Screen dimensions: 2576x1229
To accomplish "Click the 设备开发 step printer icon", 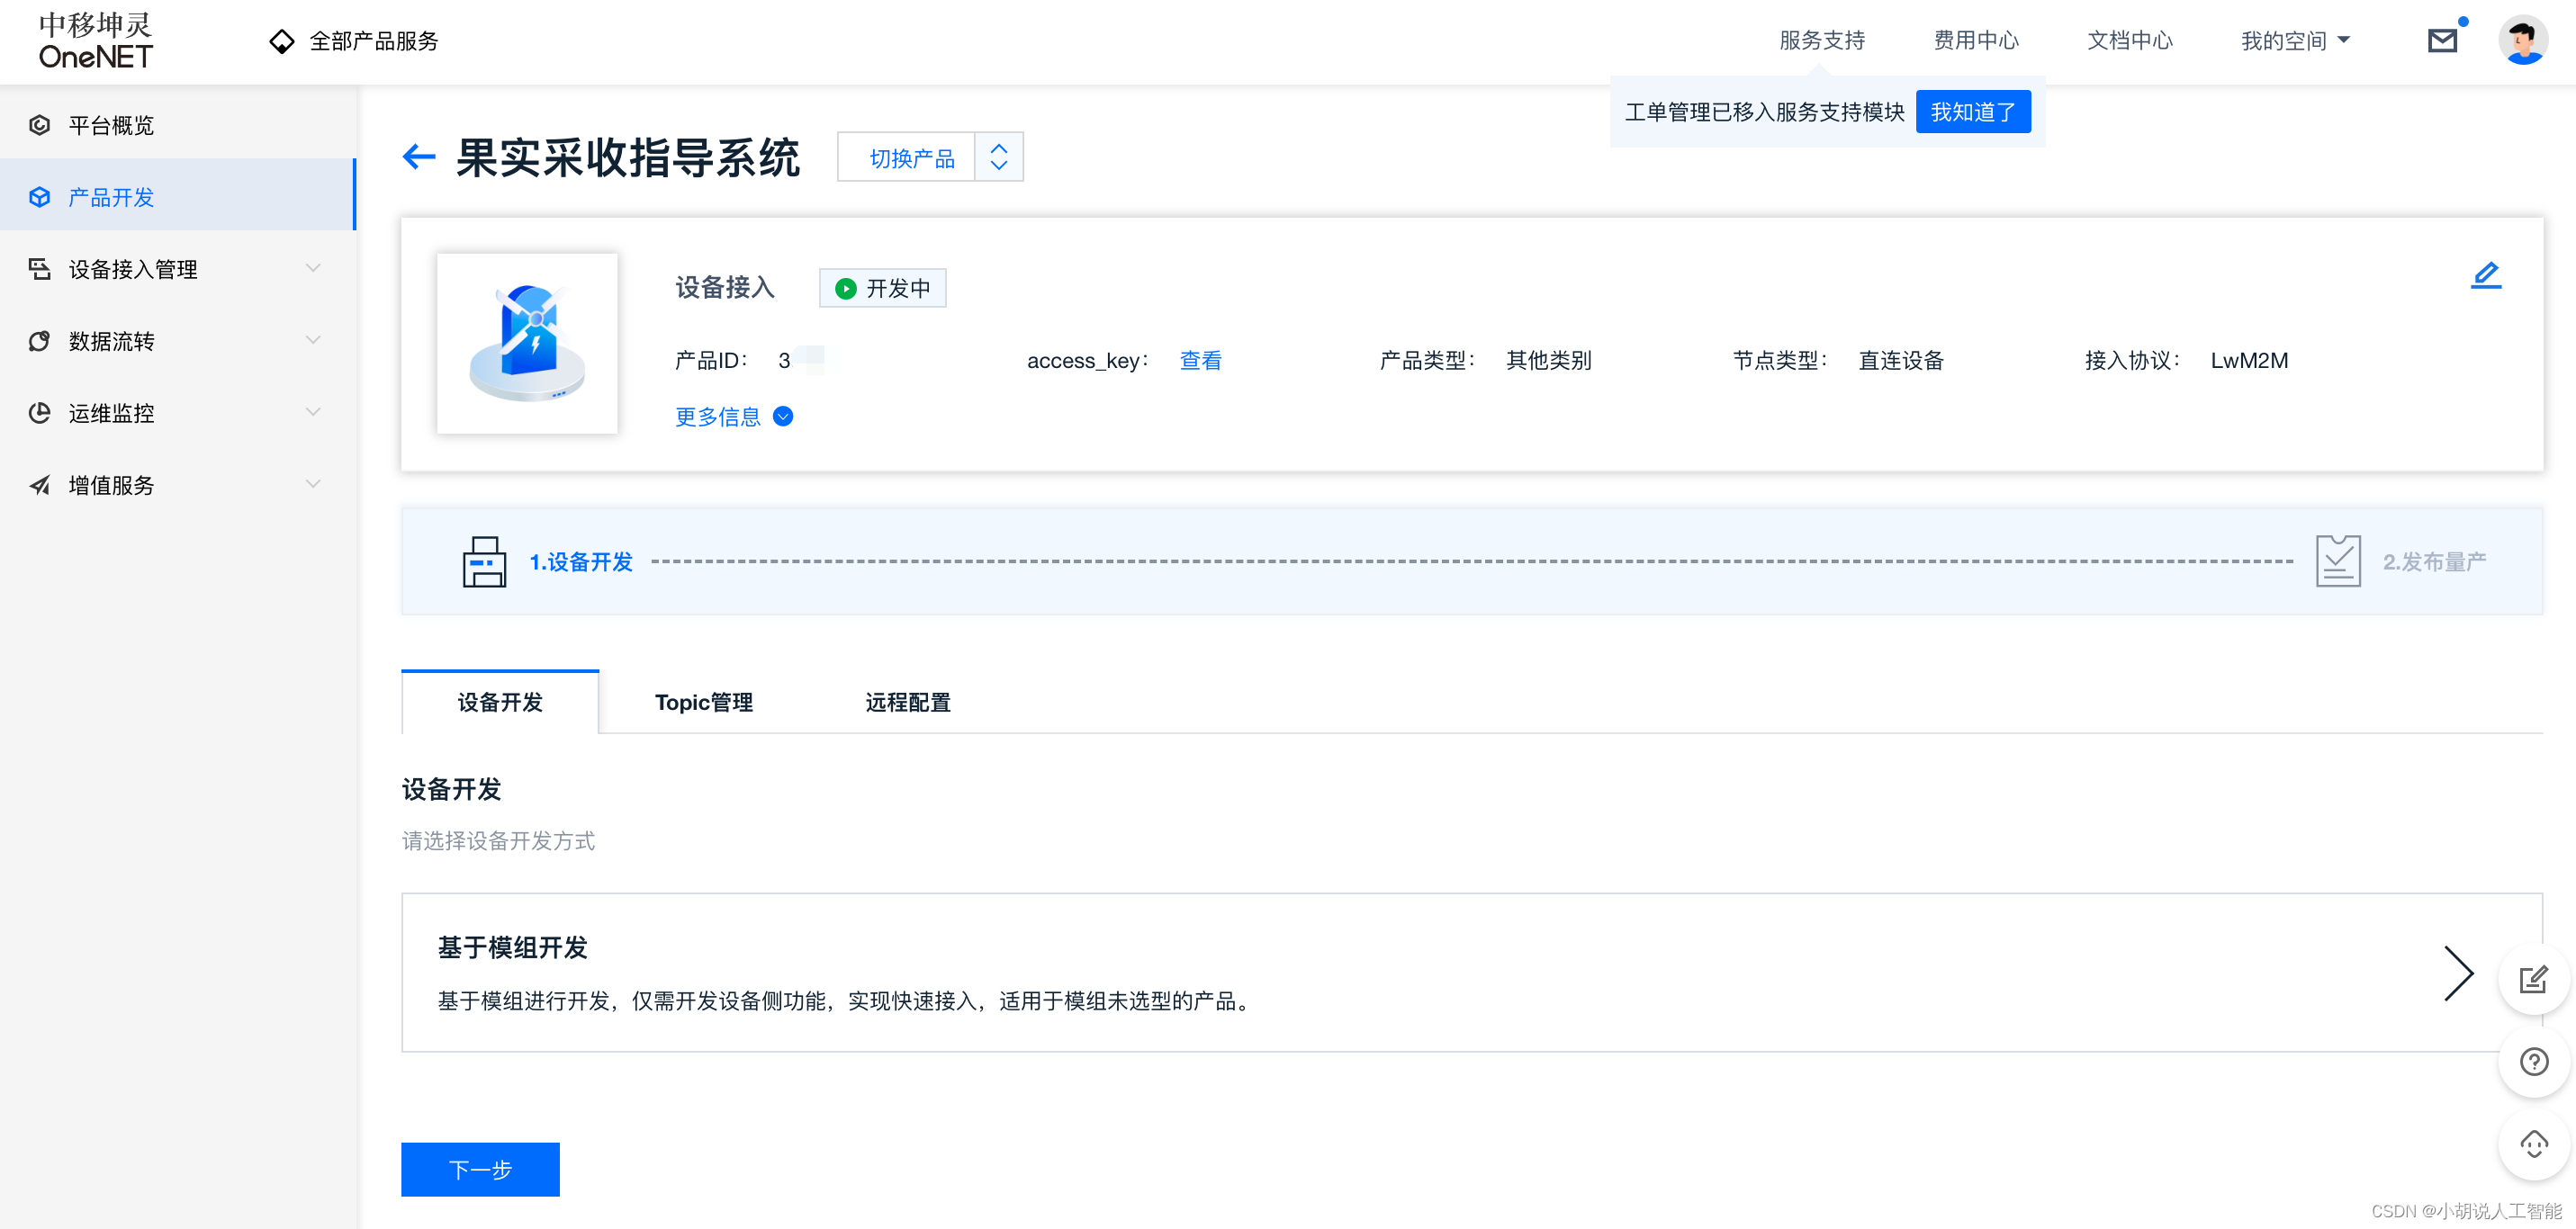I will (484, 561).
